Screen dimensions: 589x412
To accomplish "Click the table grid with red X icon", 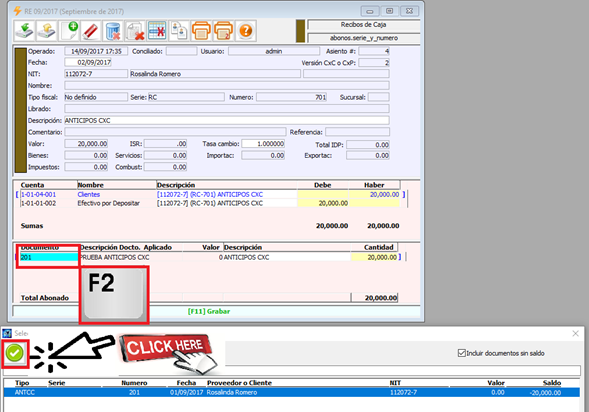I will point(157,31).
